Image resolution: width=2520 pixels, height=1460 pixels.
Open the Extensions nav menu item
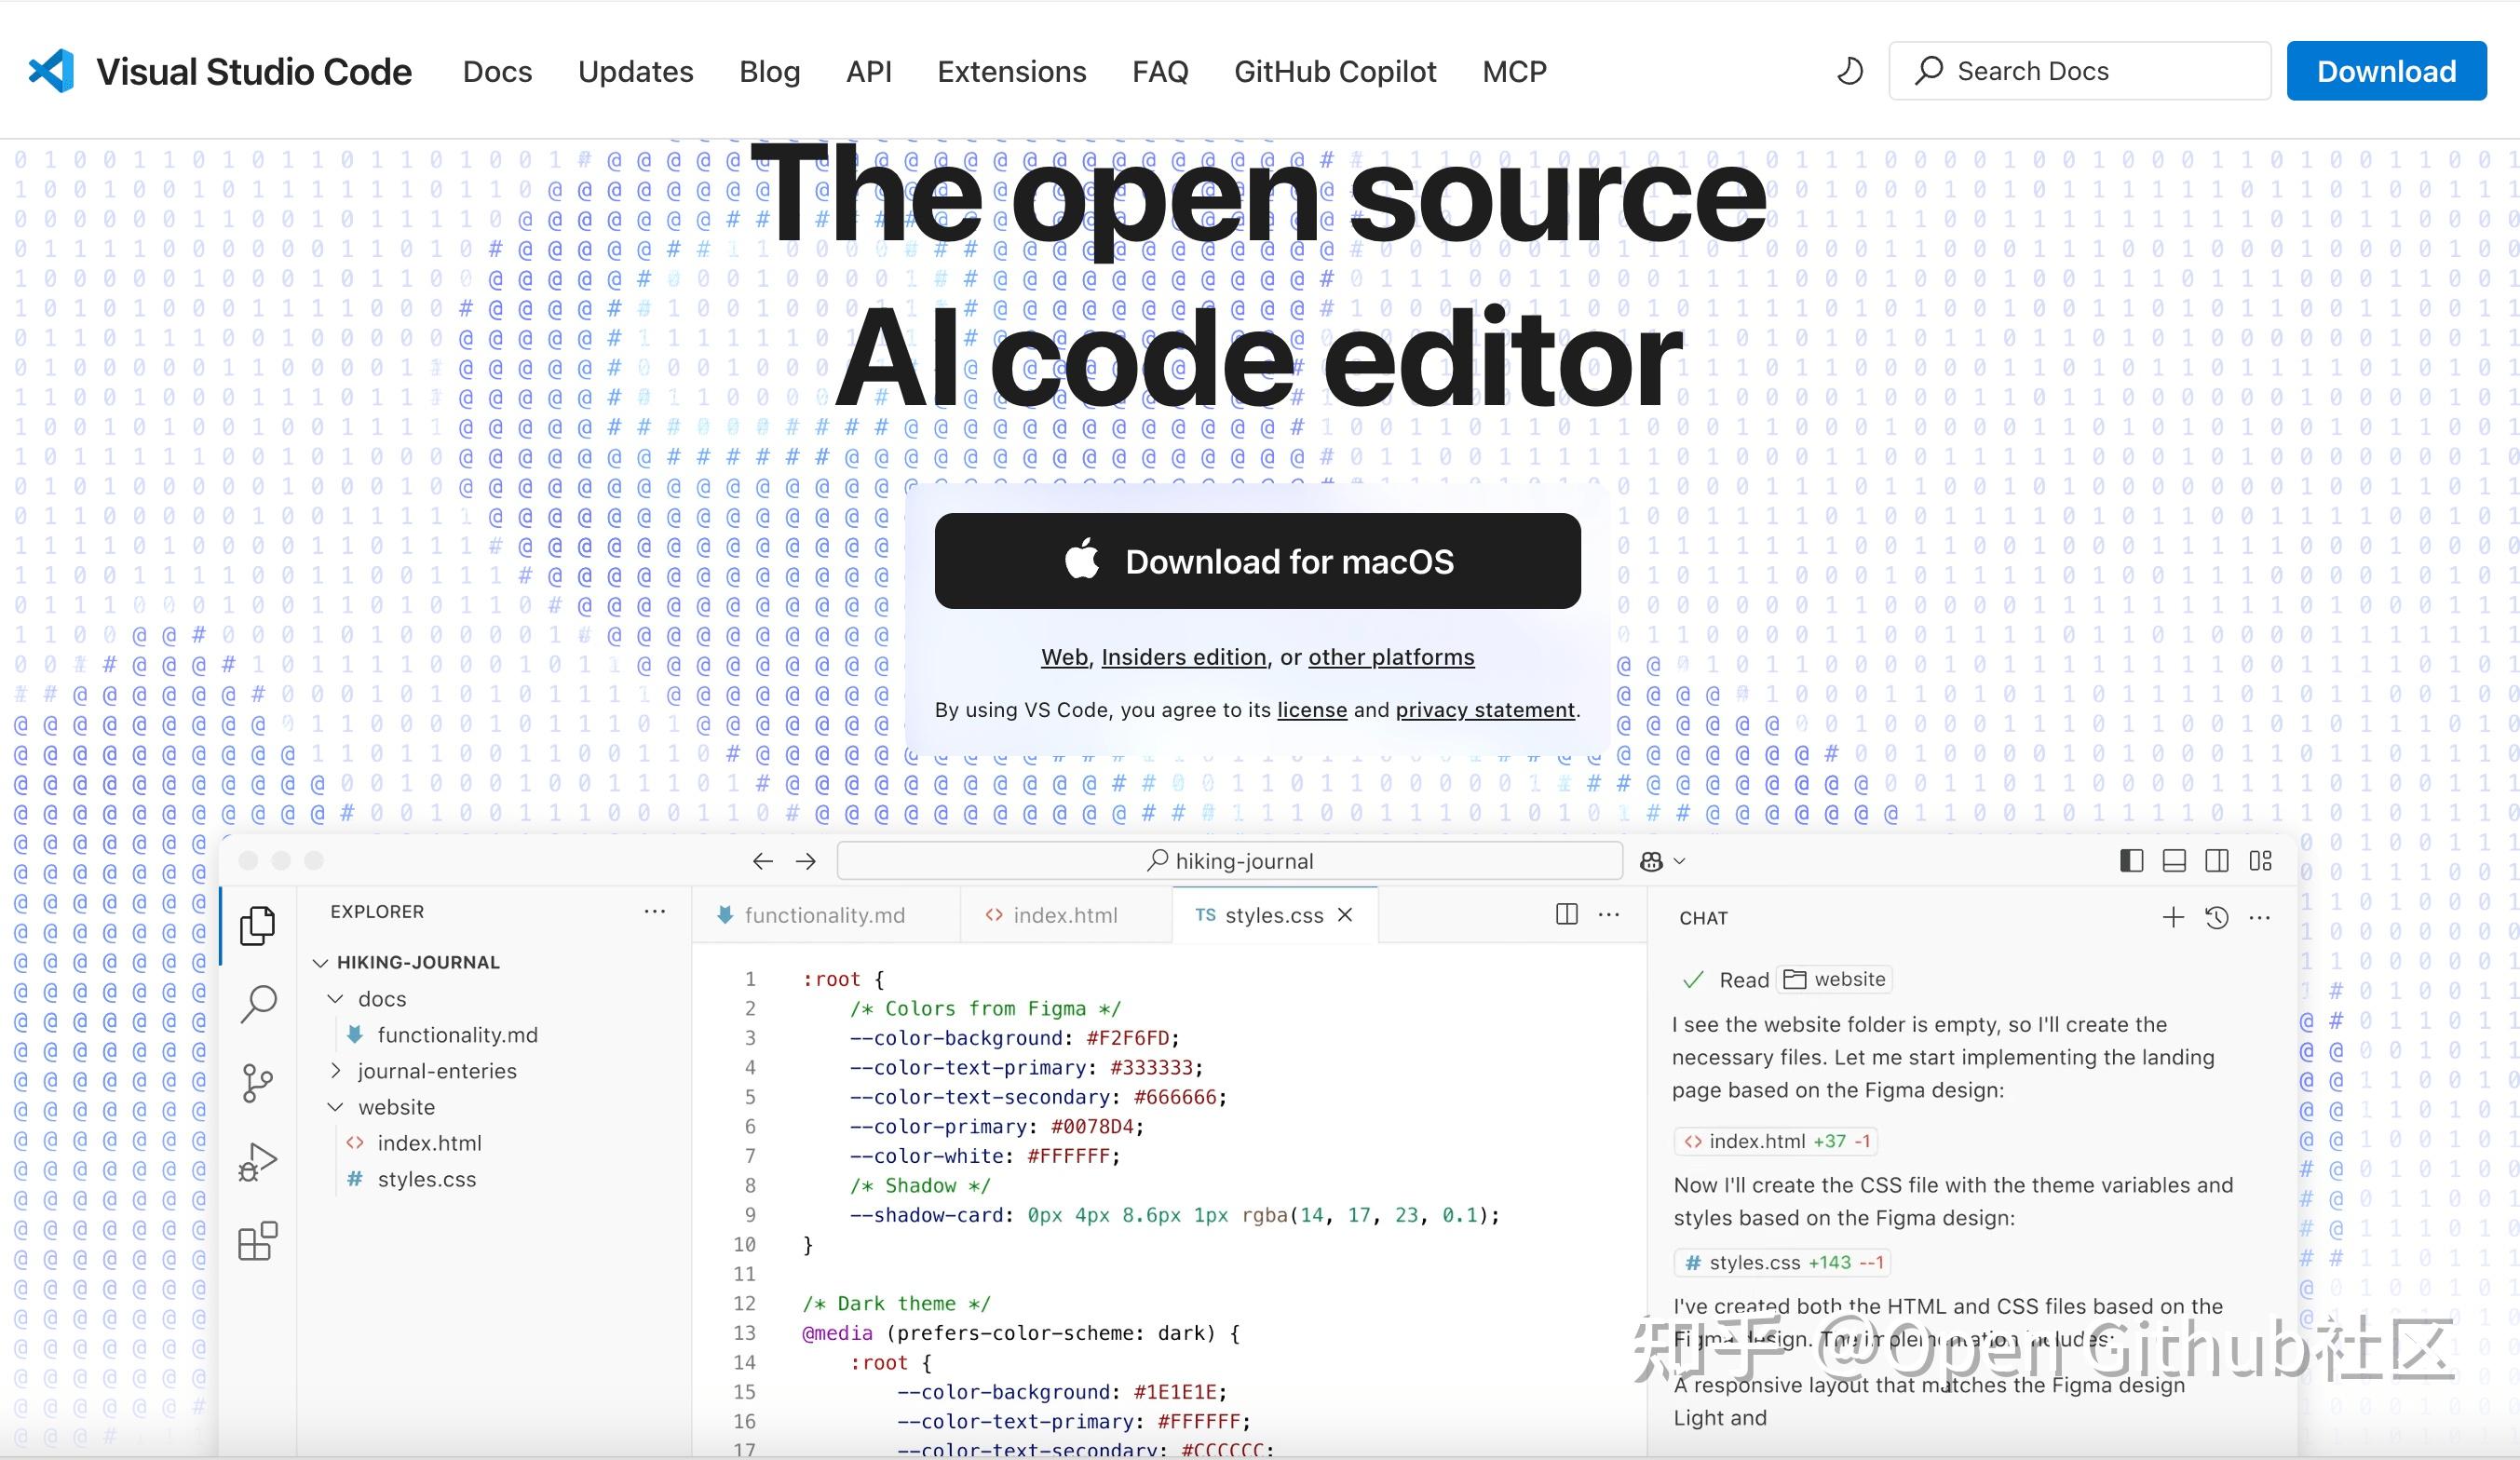(x=1011, y=72)
